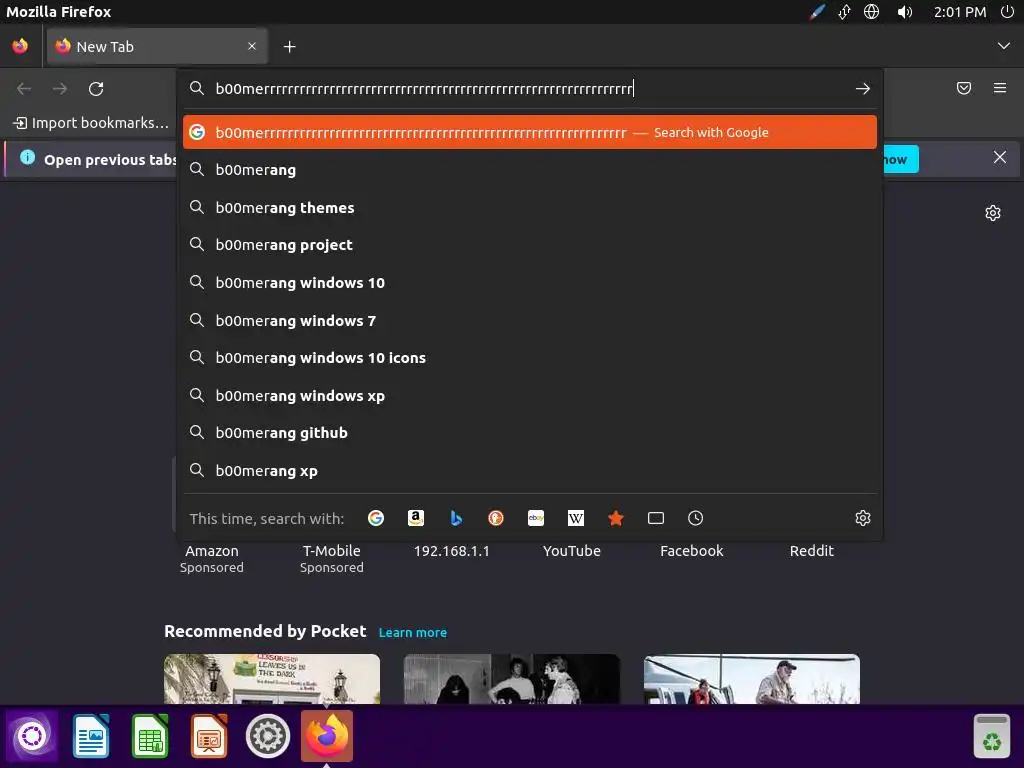Open 192.168.1.1 shortcut
1024x768 pixels.
[451, 551]
